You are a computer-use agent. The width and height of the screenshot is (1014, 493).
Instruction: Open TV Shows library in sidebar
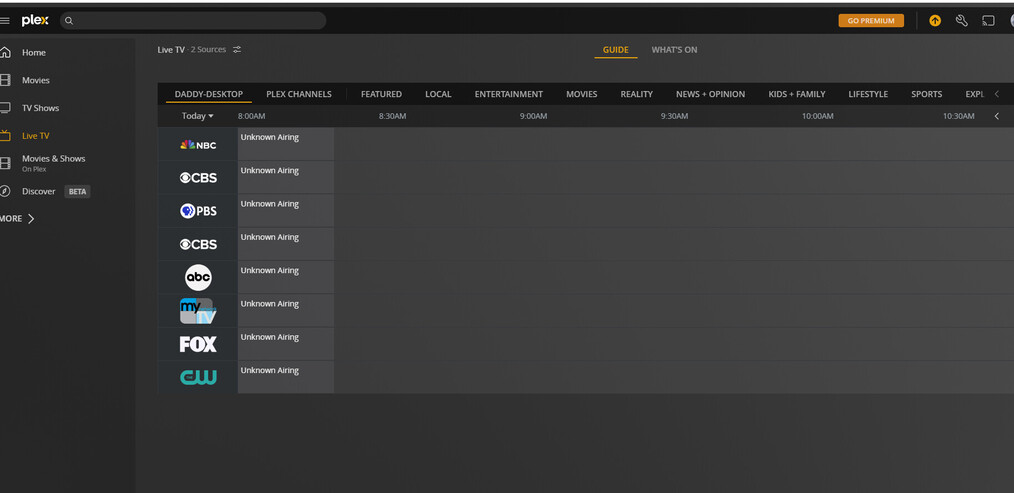[x=40, y=108]
